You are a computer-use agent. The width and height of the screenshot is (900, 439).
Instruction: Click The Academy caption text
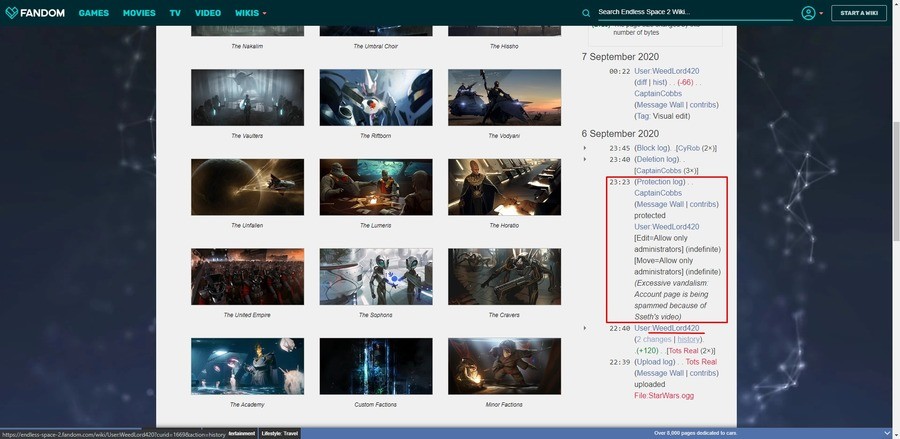tap(247, 405)
